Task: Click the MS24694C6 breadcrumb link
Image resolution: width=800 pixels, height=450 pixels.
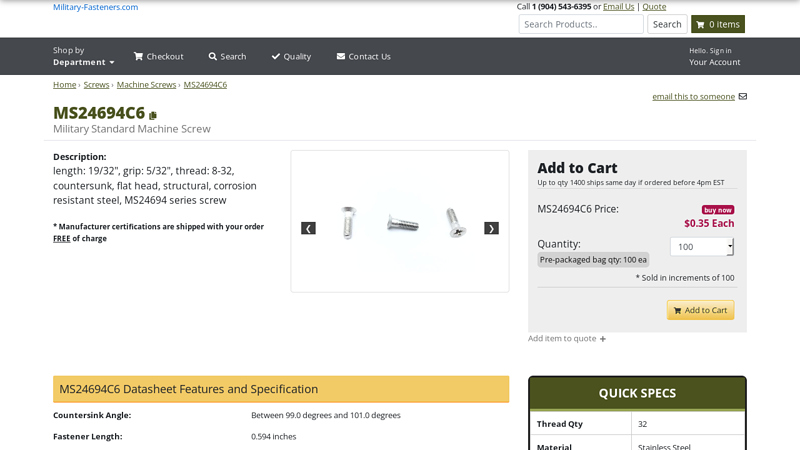Action: 205,85
